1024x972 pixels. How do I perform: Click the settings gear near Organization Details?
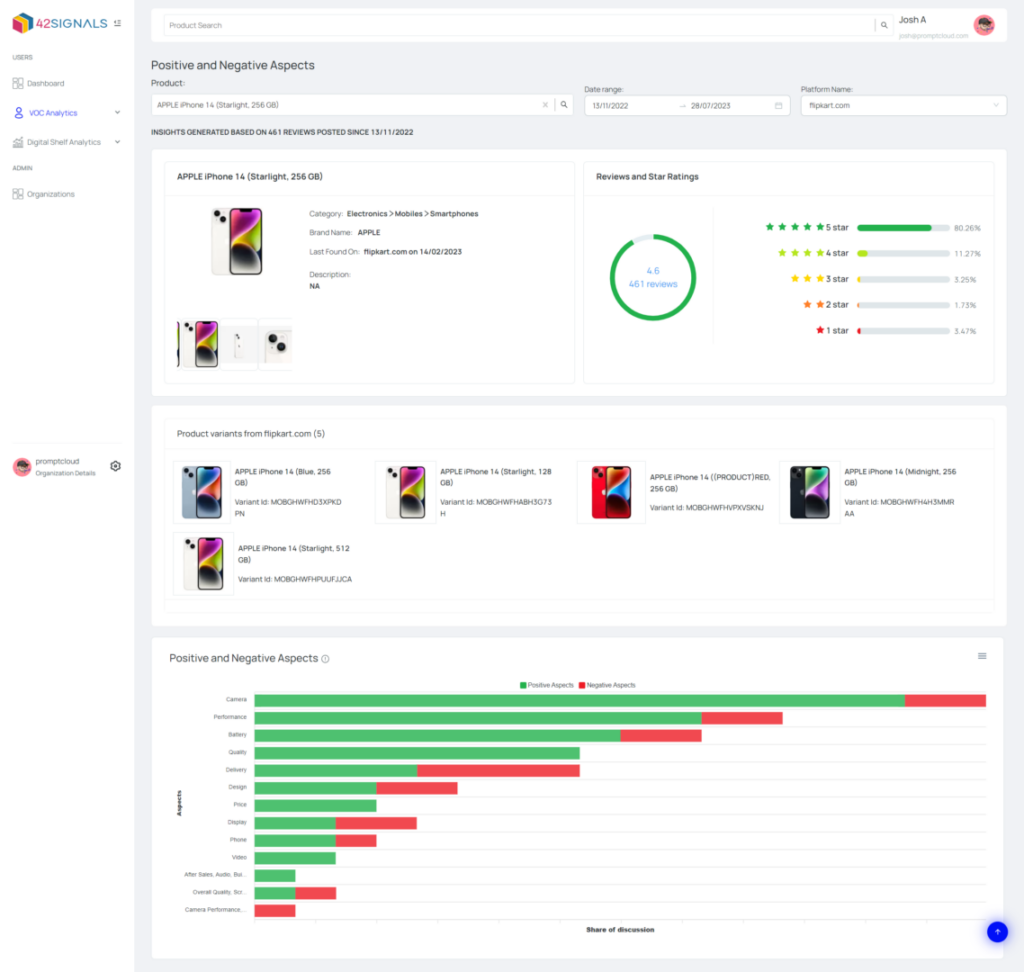(x=115, y=466)
